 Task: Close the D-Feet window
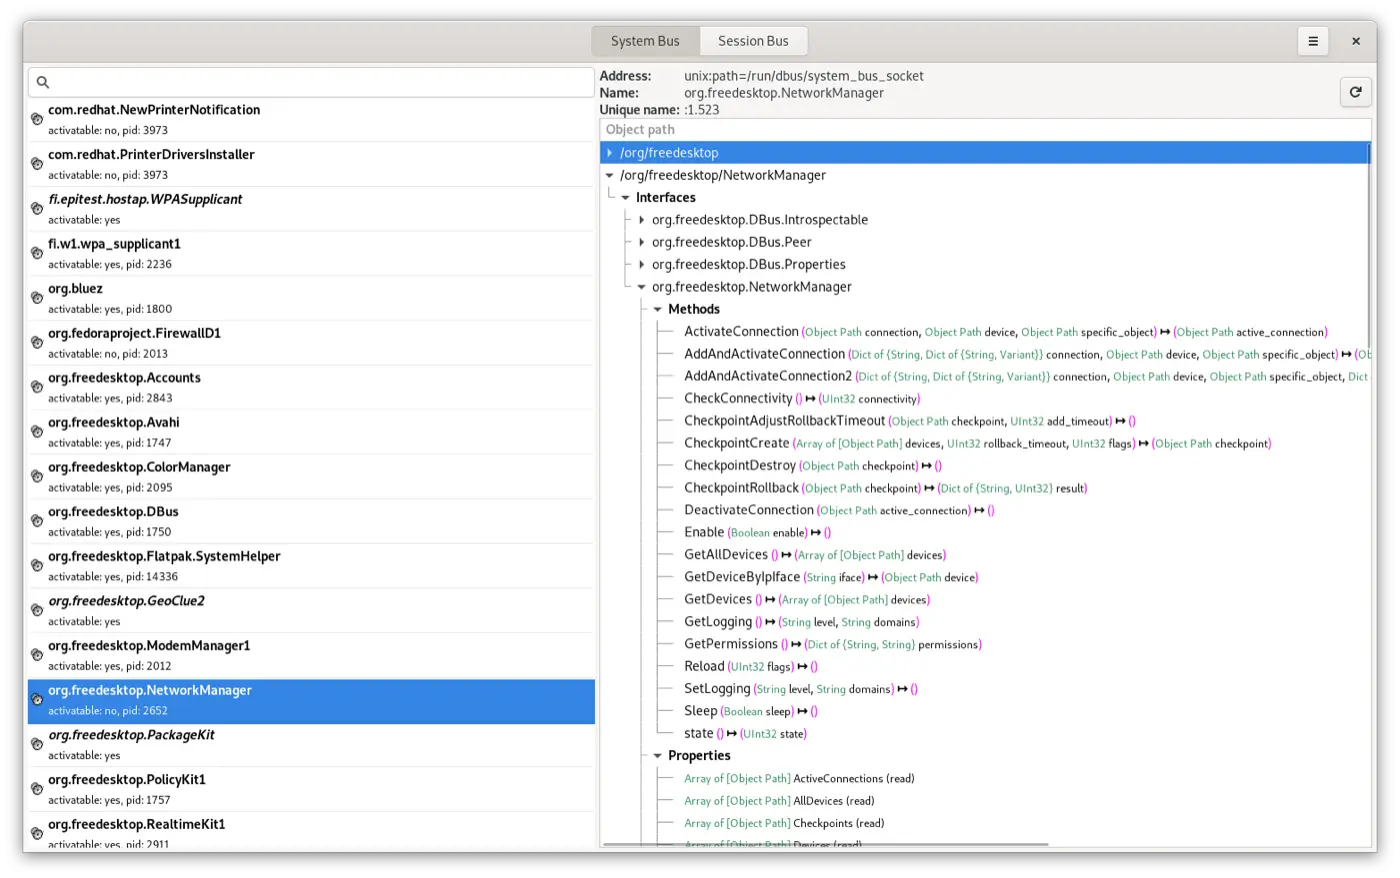(1356, 41)
